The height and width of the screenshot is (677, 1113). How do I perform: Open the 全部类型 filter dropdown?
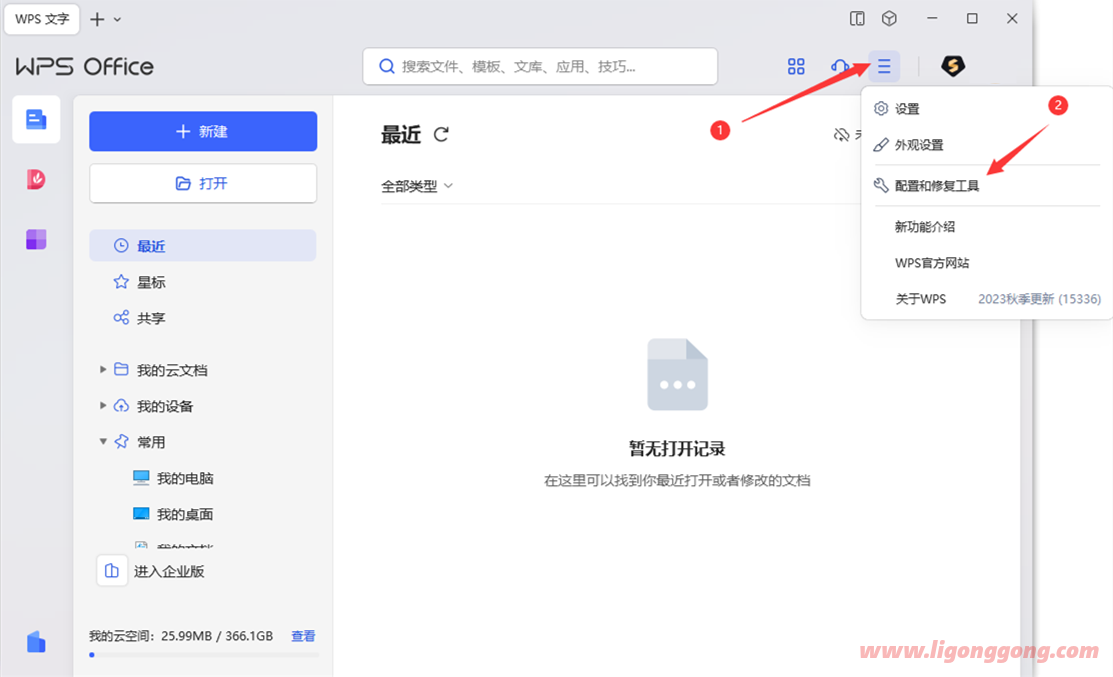point(417,186)
